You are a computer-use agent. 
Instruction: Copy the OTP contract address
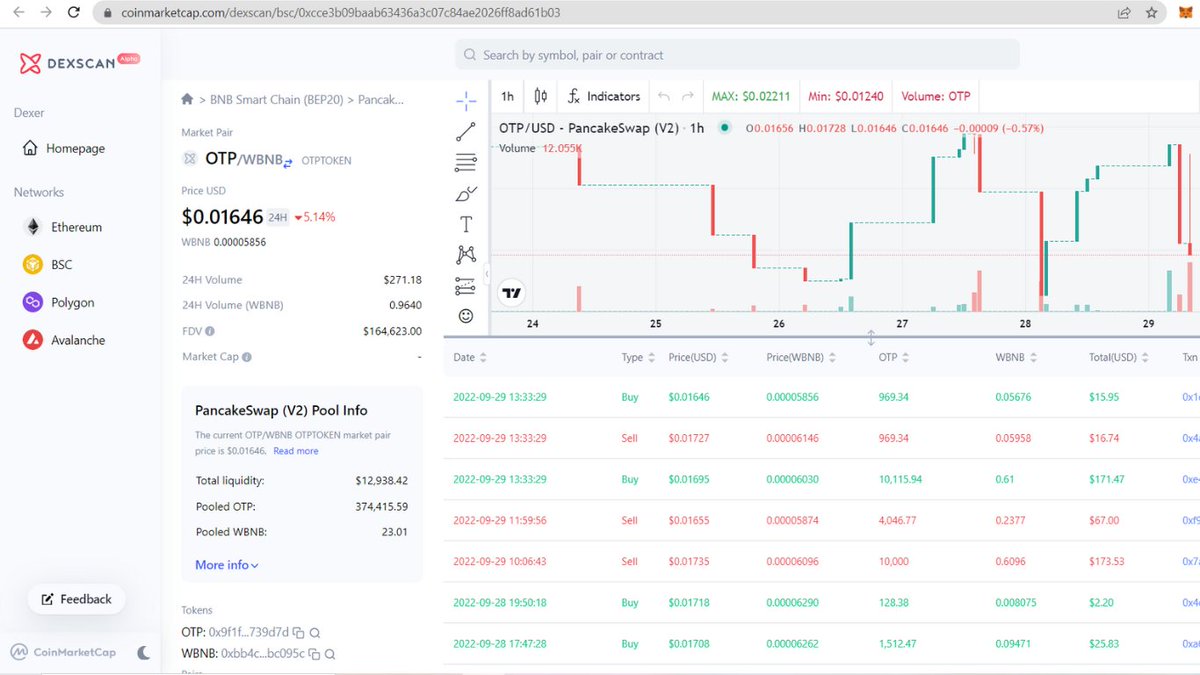298,633
